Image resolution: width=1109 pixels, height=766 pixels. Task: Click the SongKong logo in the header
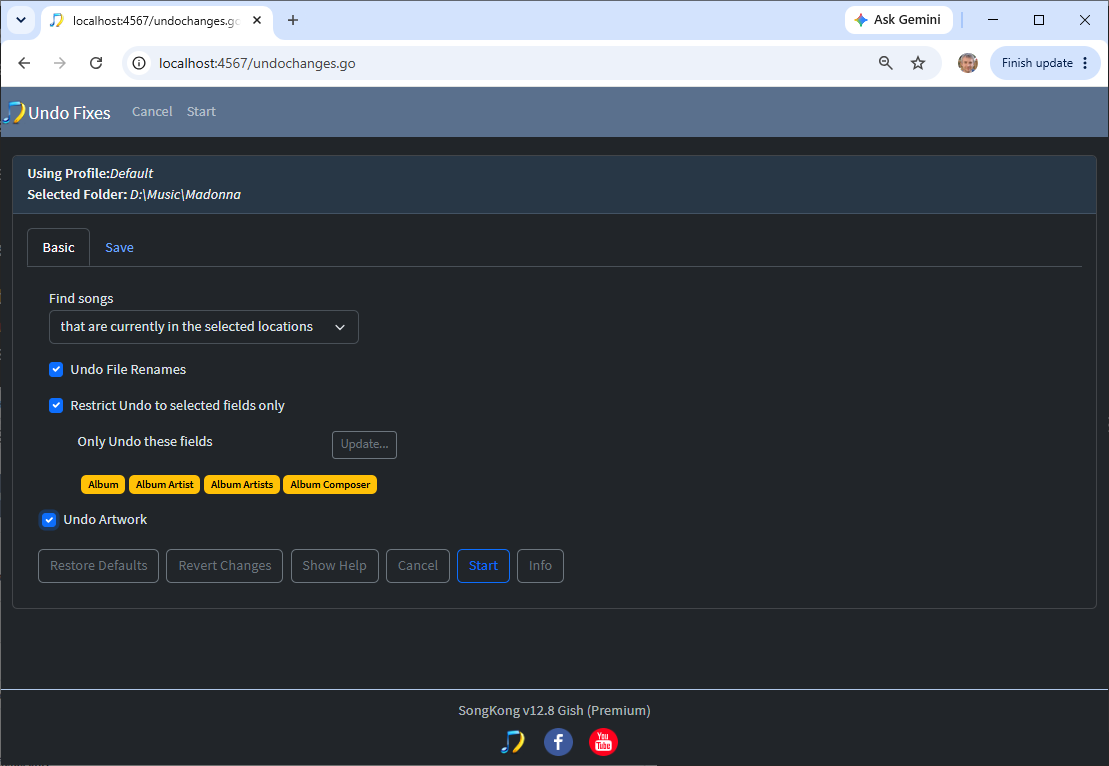click(x=14, y=112)
